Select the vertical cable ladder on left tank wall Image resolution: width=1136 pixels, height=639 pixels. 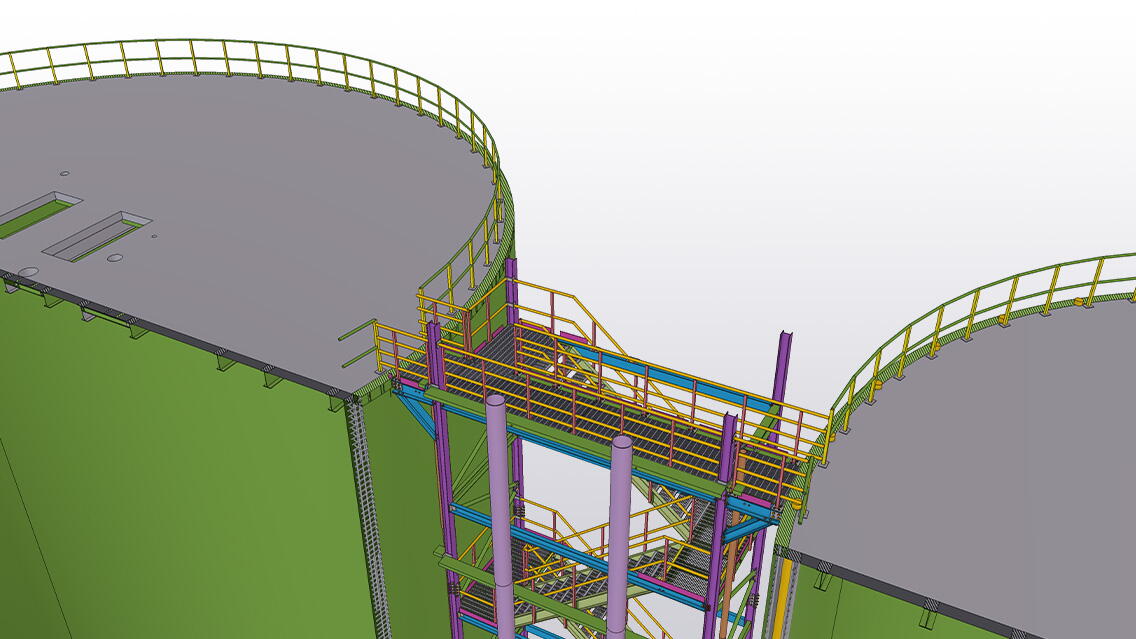[x=368, y=518]
